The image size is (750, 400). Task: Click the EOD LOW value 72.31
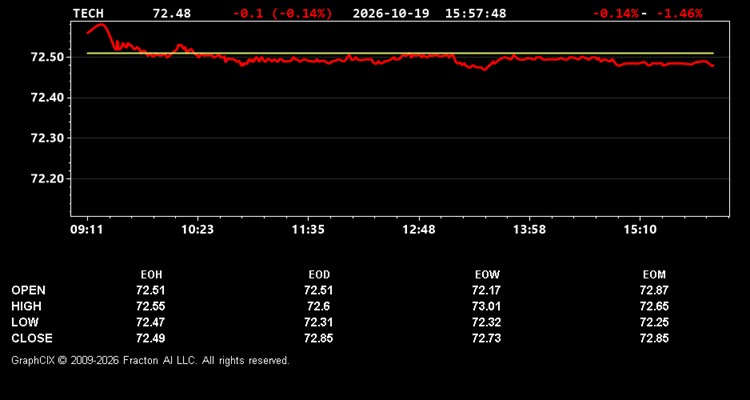pos(319,322)
